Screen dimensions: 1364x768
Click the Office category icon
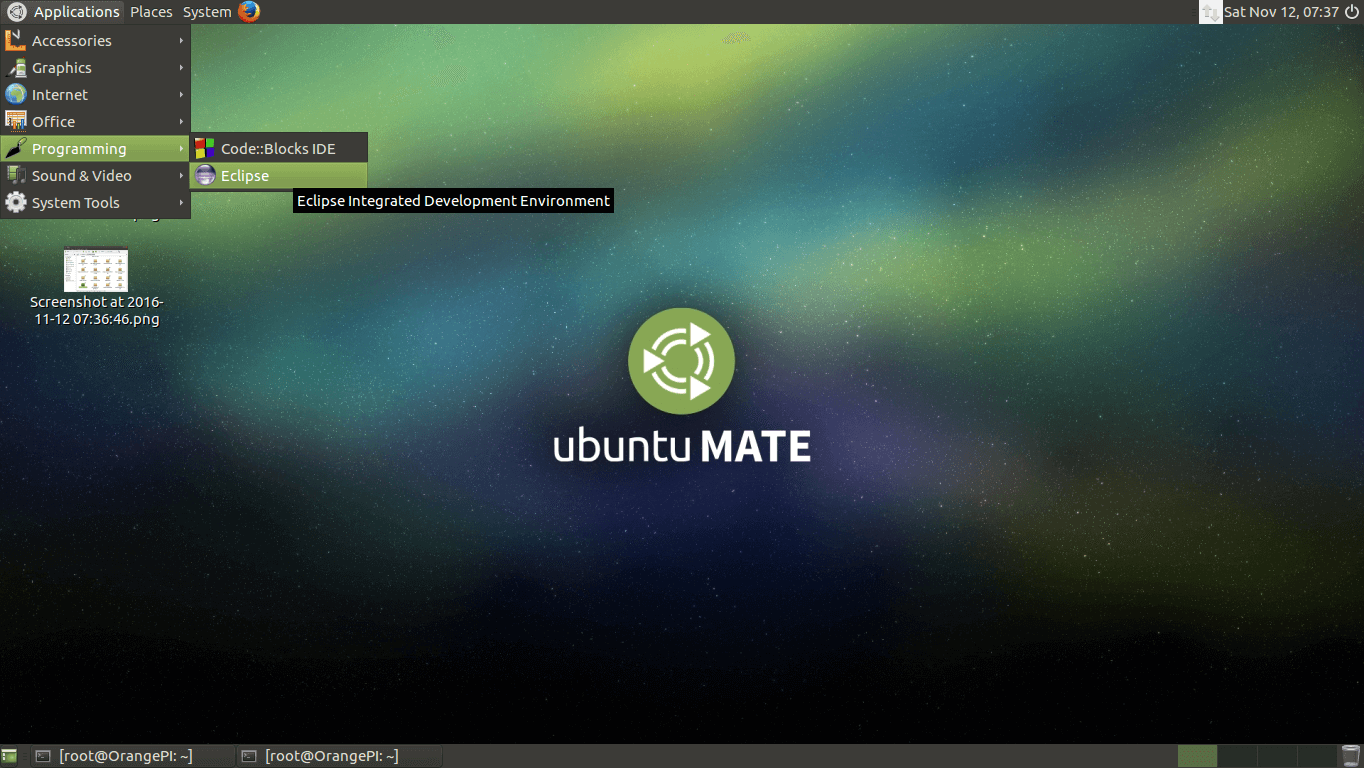[15, 121]
